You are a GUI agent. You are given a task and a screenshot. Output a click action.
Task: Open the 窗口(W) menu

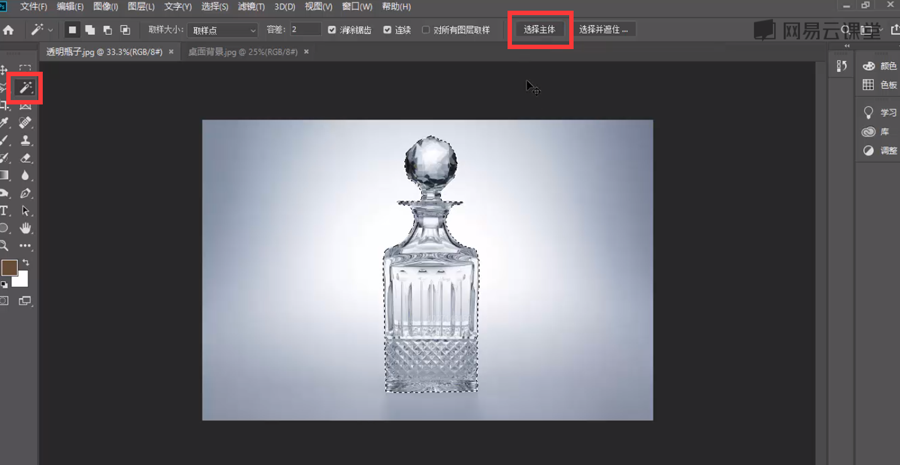point(357,7)
